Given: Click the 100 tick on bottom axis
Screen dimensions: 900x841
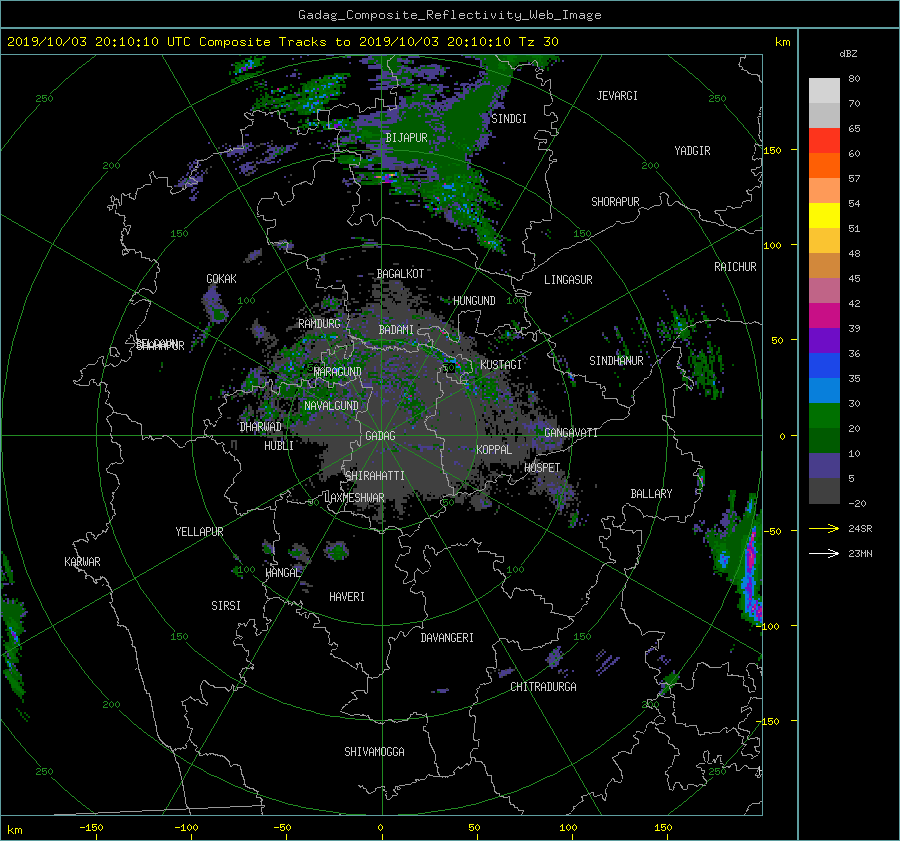Looking at the screenshot, I should [x=568, y=828].
